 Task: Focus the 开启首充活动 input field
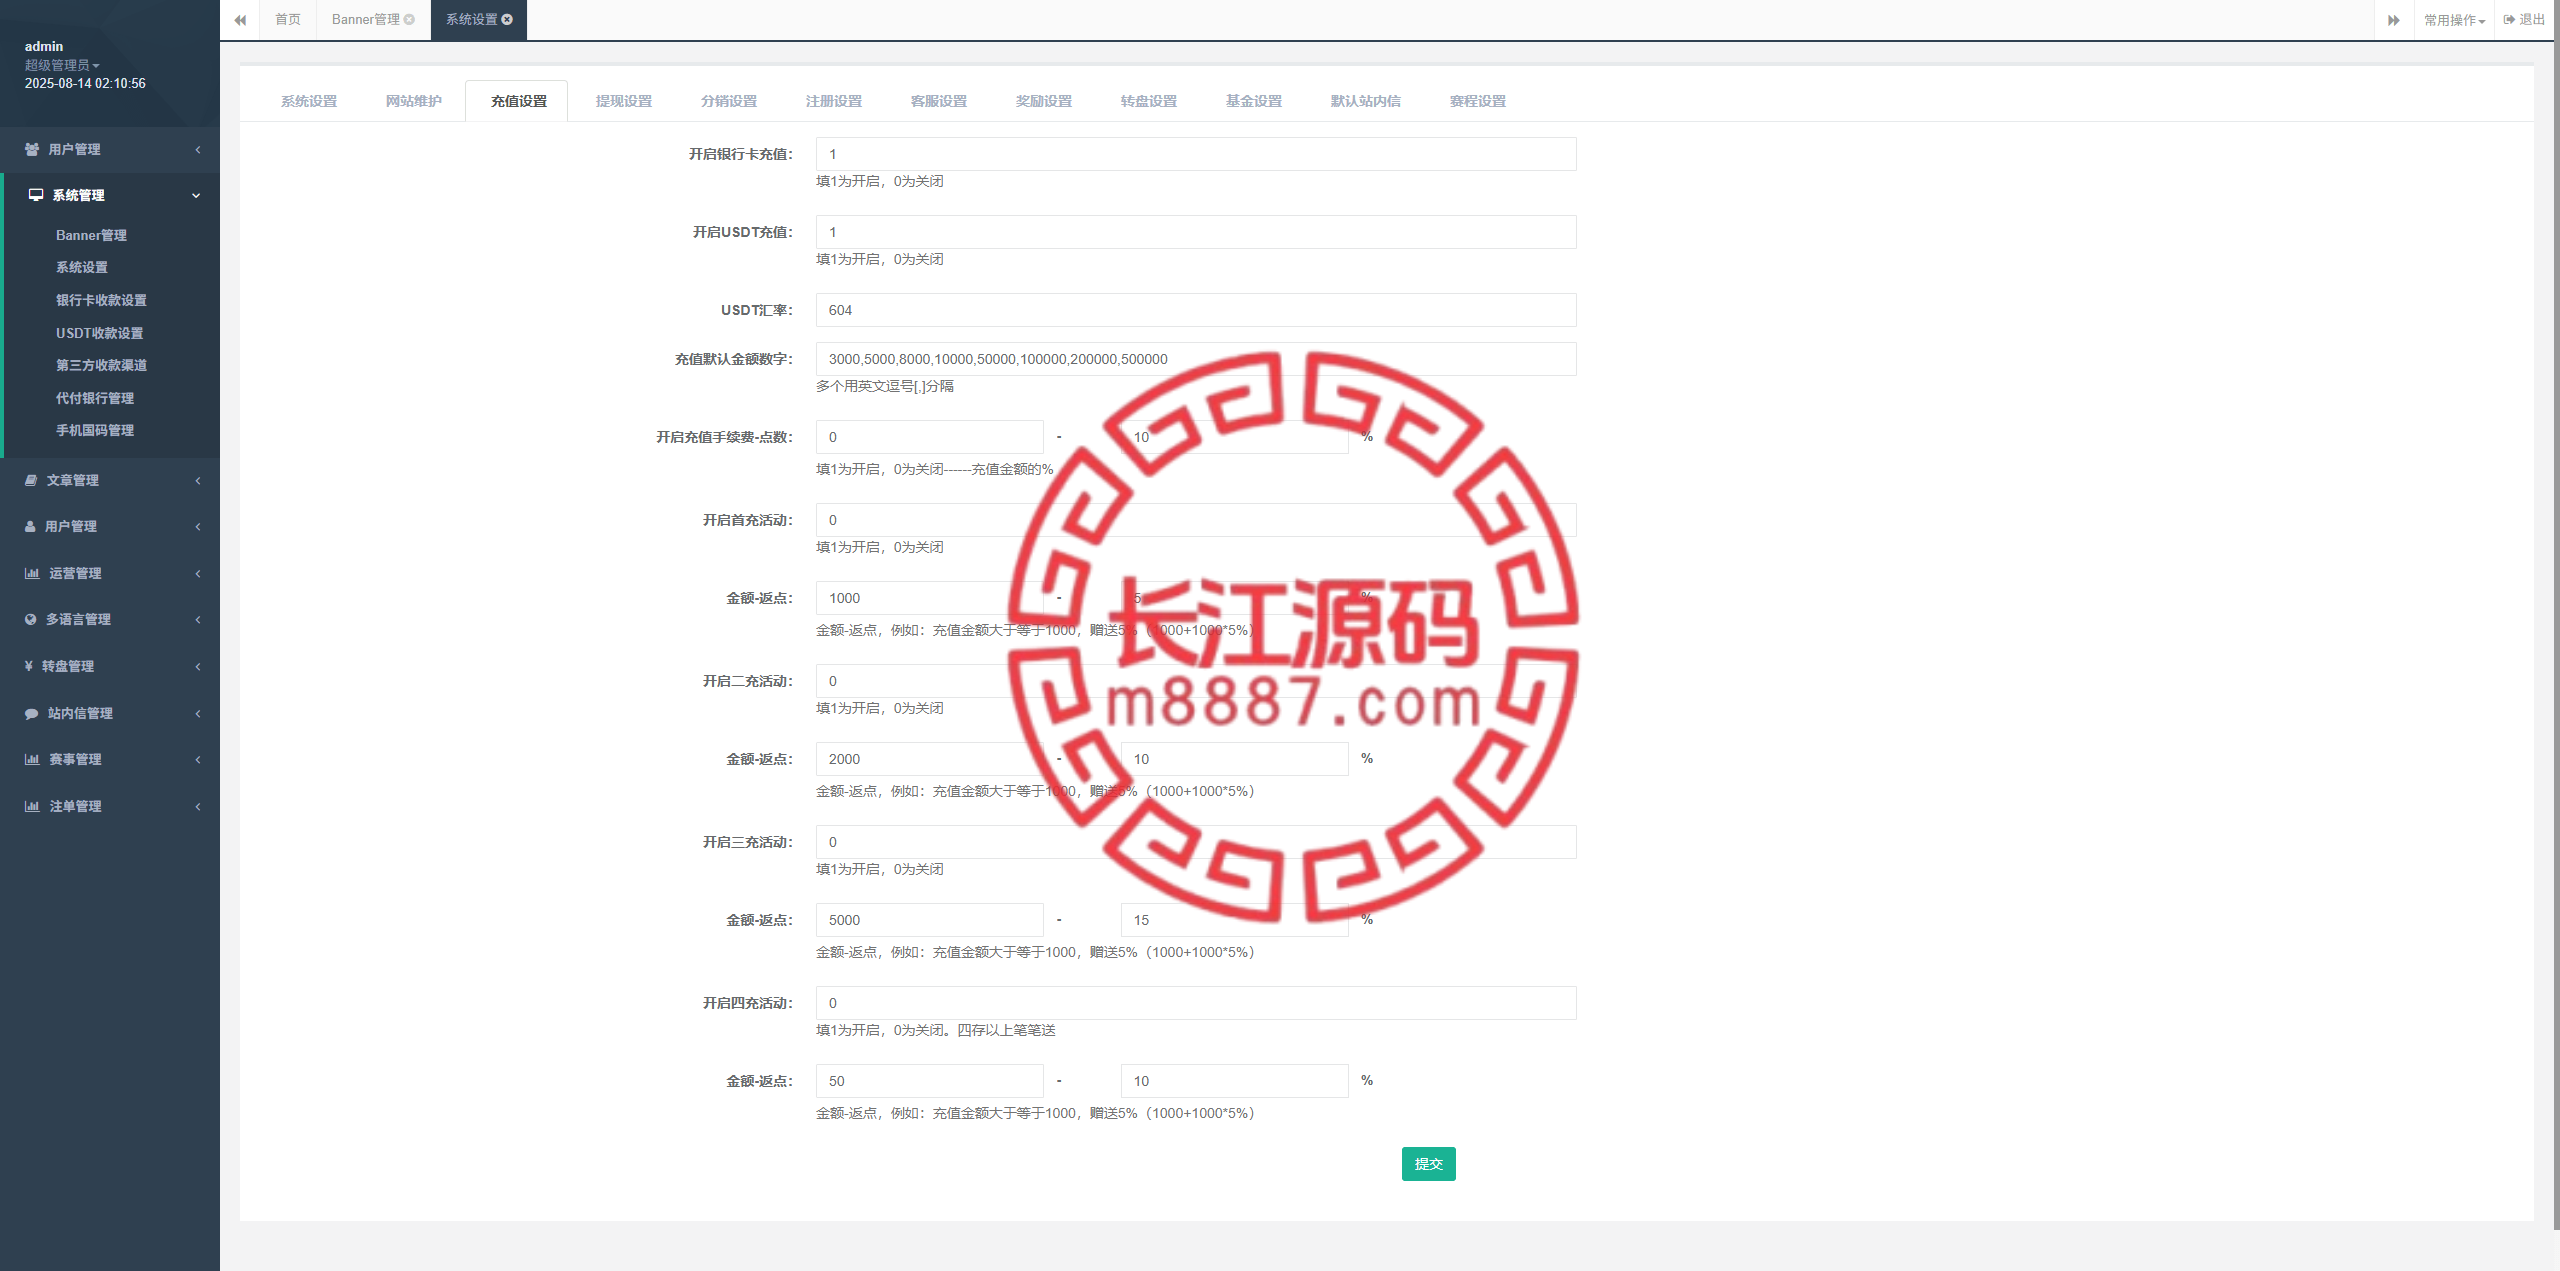pyautogui.click(x=1196, y=520)
